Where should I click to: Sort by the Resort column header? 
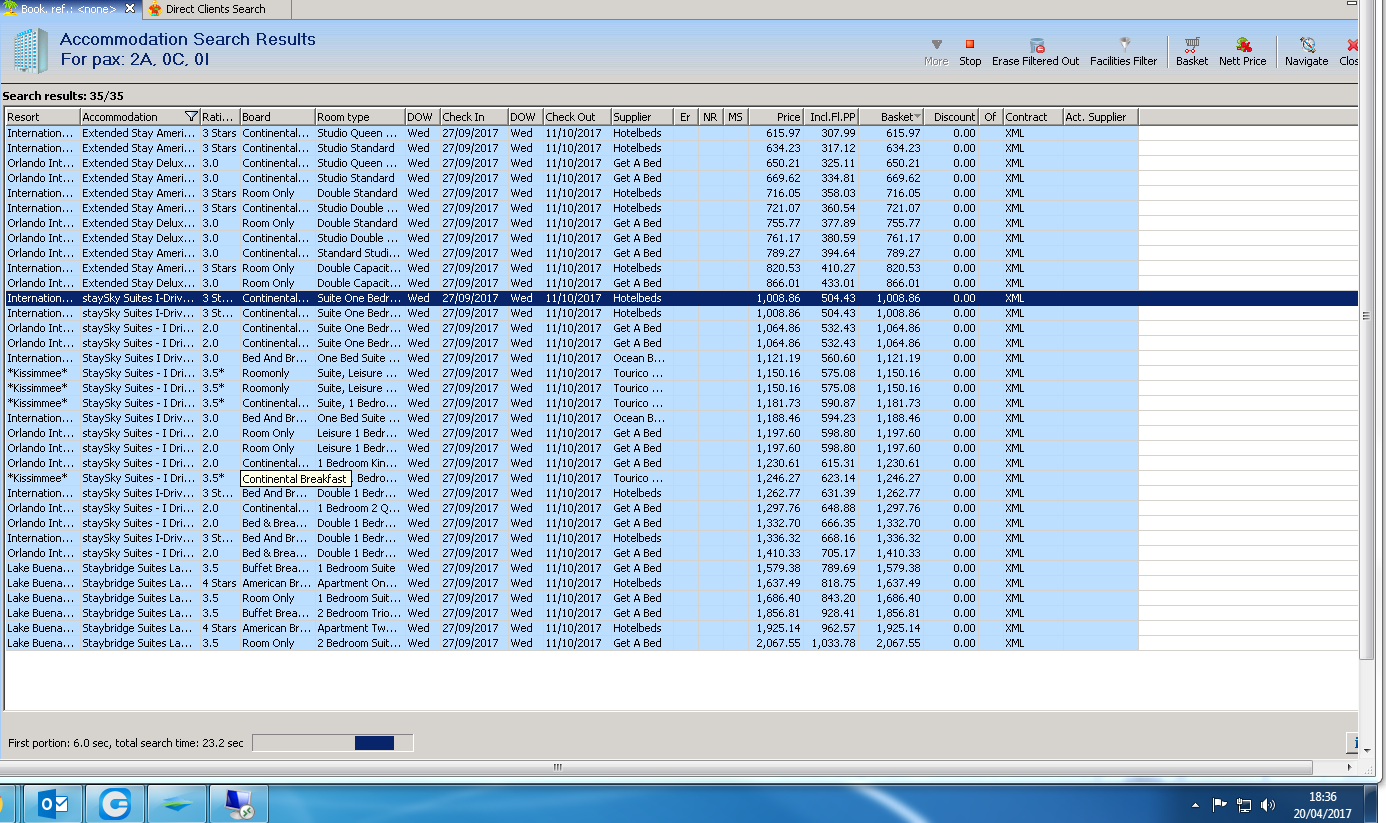pyautogui.click(x=42, y=117)
